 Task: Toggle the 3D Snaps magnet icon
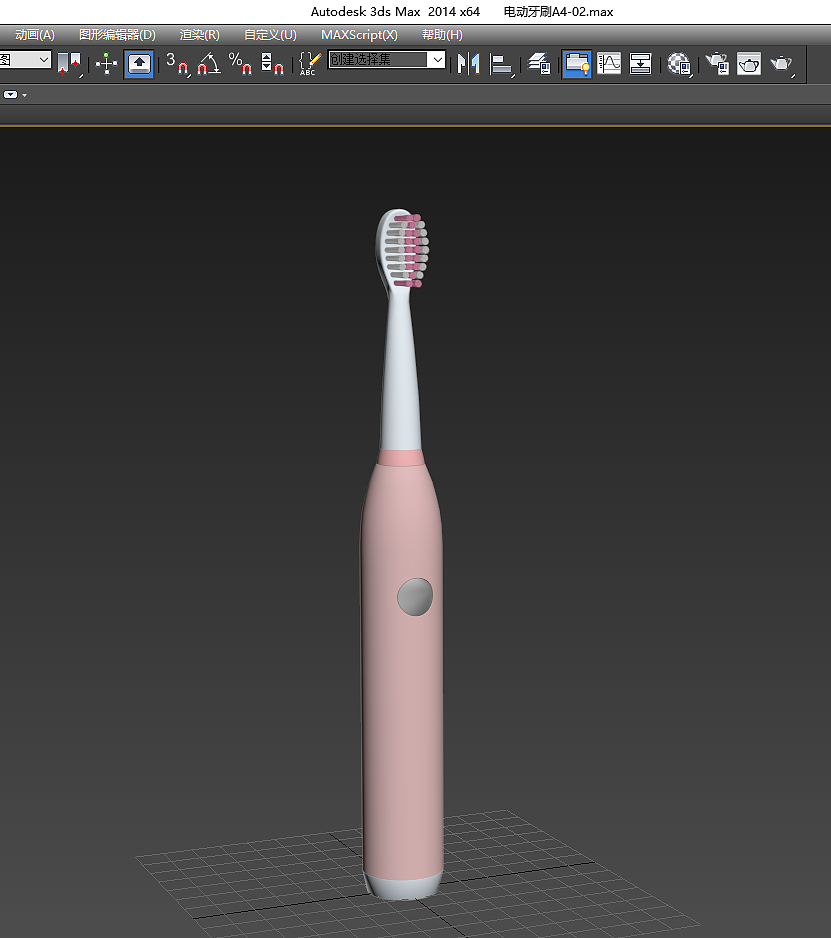178,63
